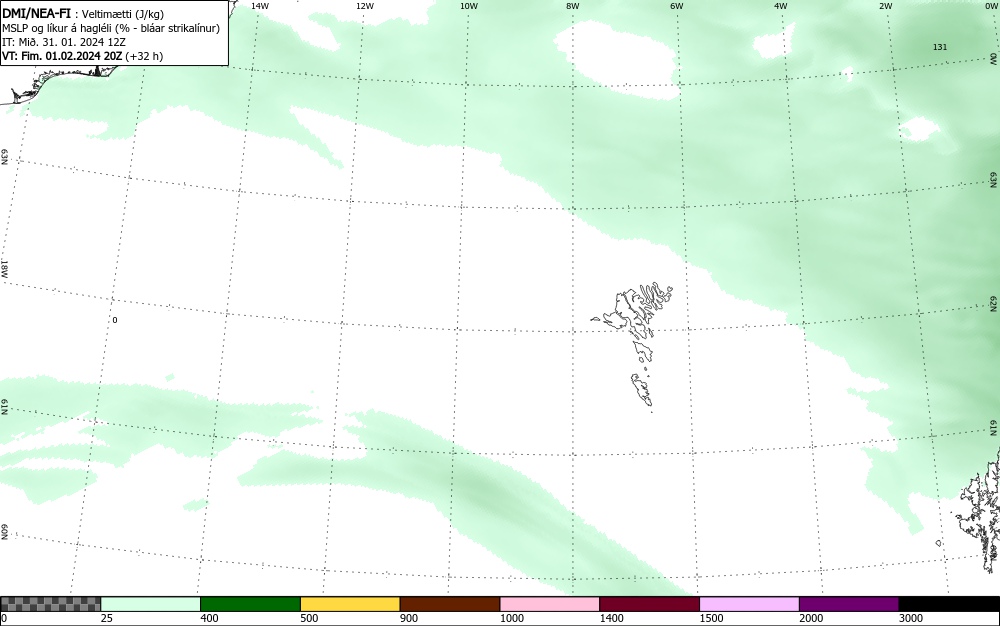Select the 'VT: Fim. 01.02.2024 20Z (+32 h)' line

click(x=82, y=56)
